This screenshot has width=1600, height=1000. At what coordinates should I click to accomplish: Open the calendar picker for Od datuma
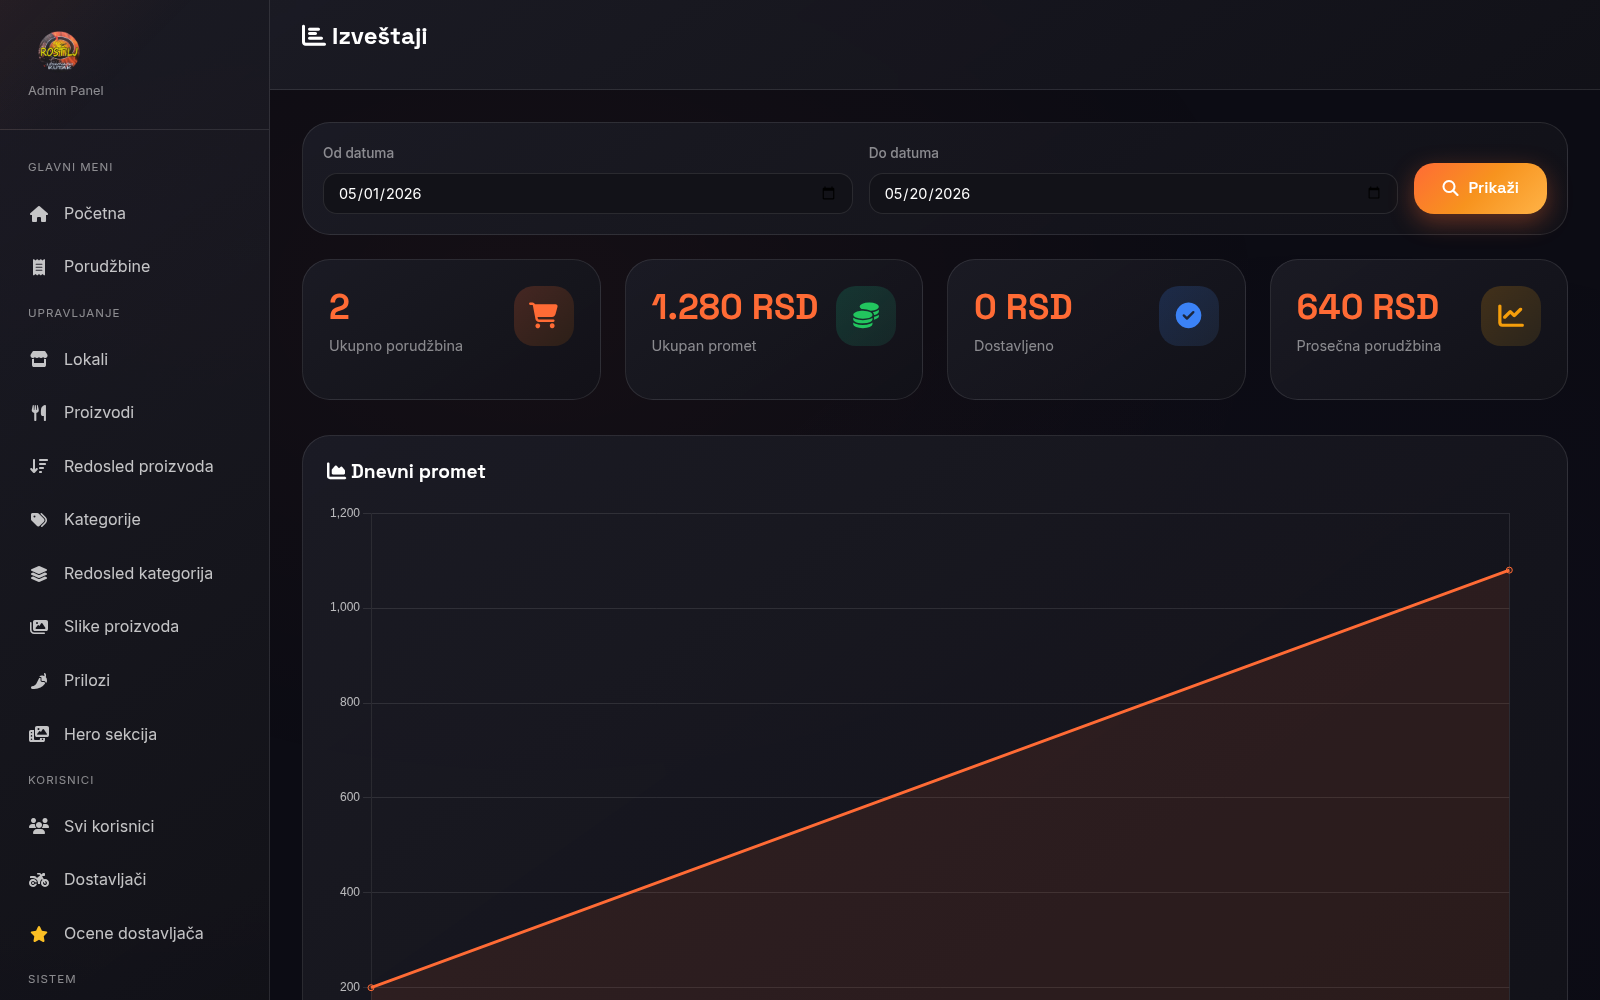click(x=828, y=194)
